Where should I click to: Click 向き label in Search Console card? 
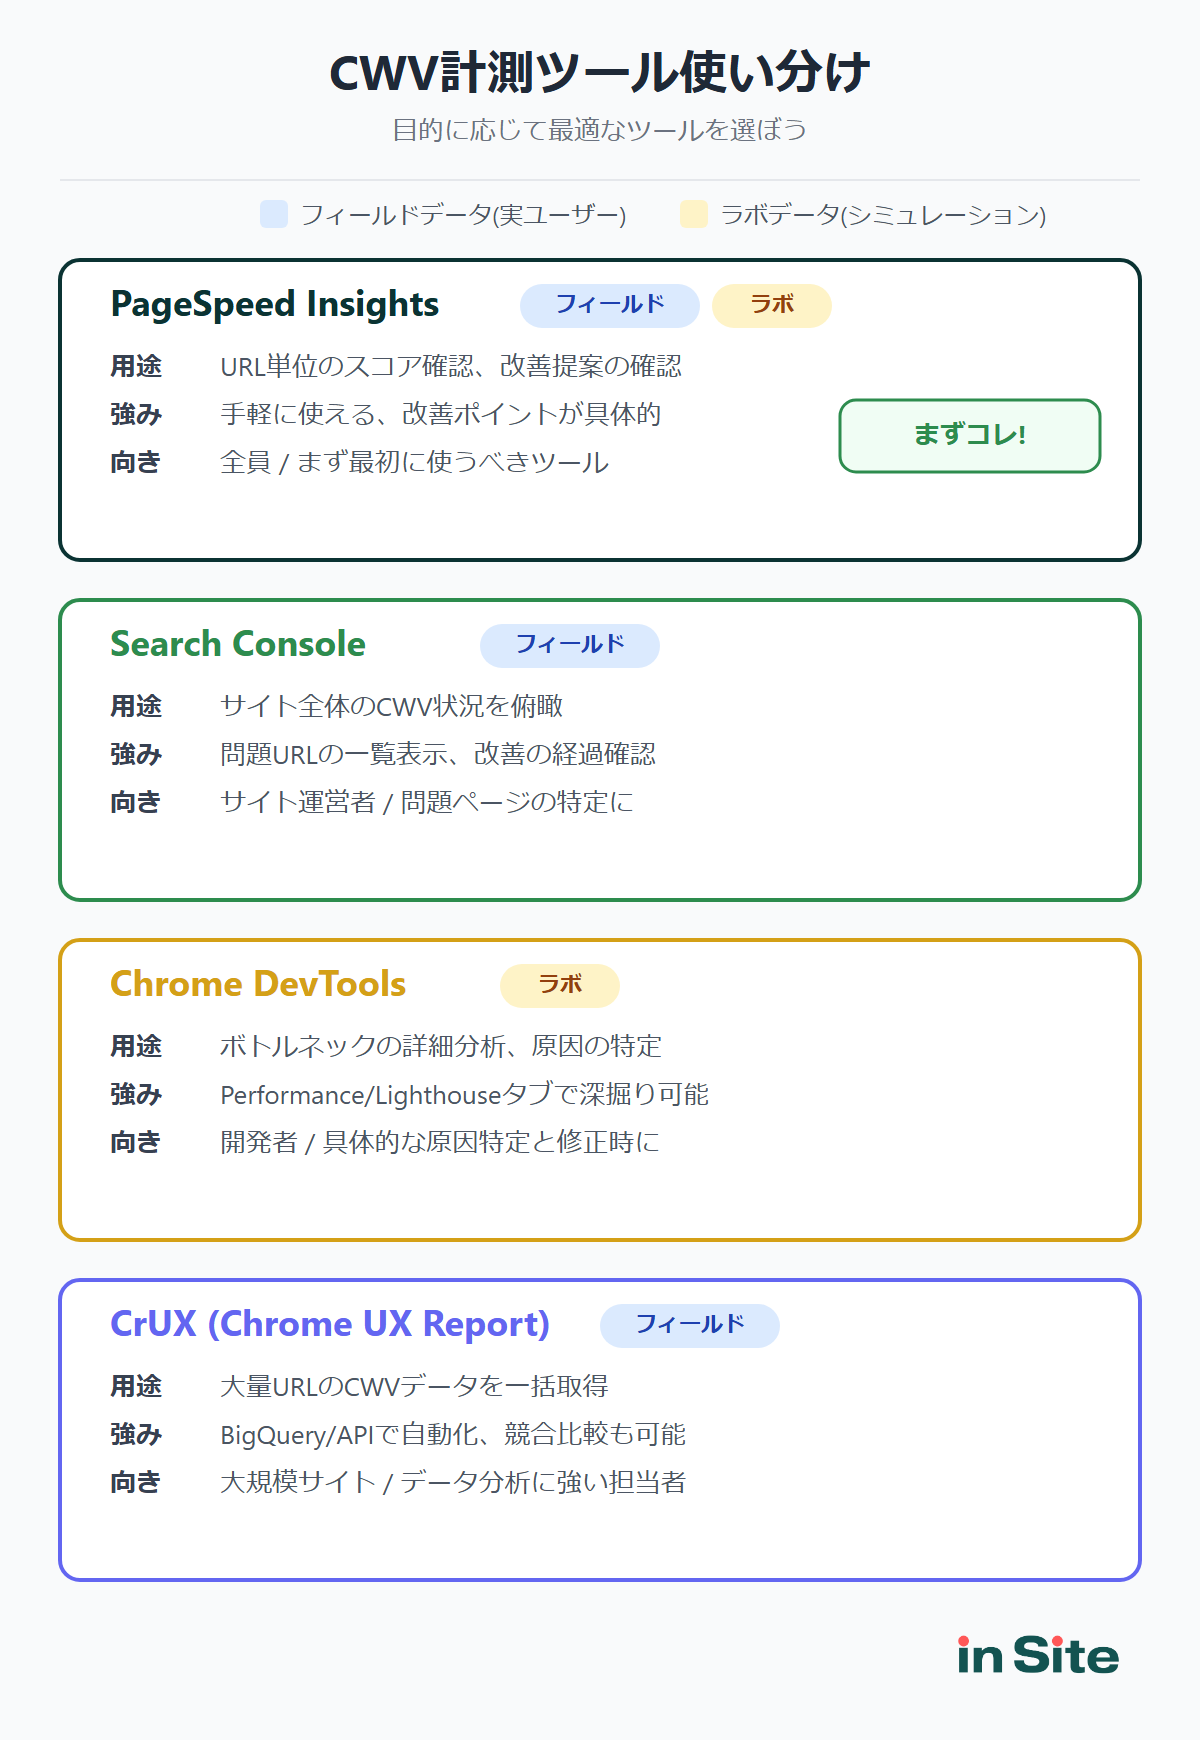pyautogui.click(x=136, y=802)
